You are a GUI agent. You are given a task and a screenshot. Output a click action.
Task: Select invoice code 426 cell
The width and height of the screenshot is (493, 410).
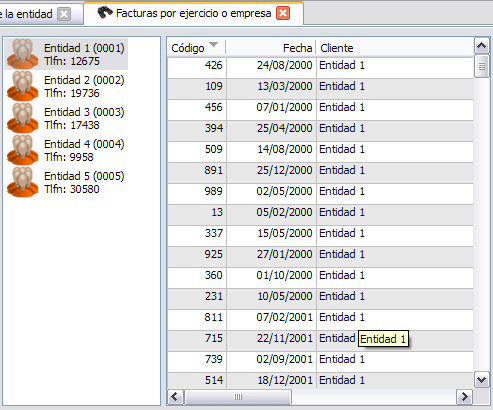pos(197,68)
